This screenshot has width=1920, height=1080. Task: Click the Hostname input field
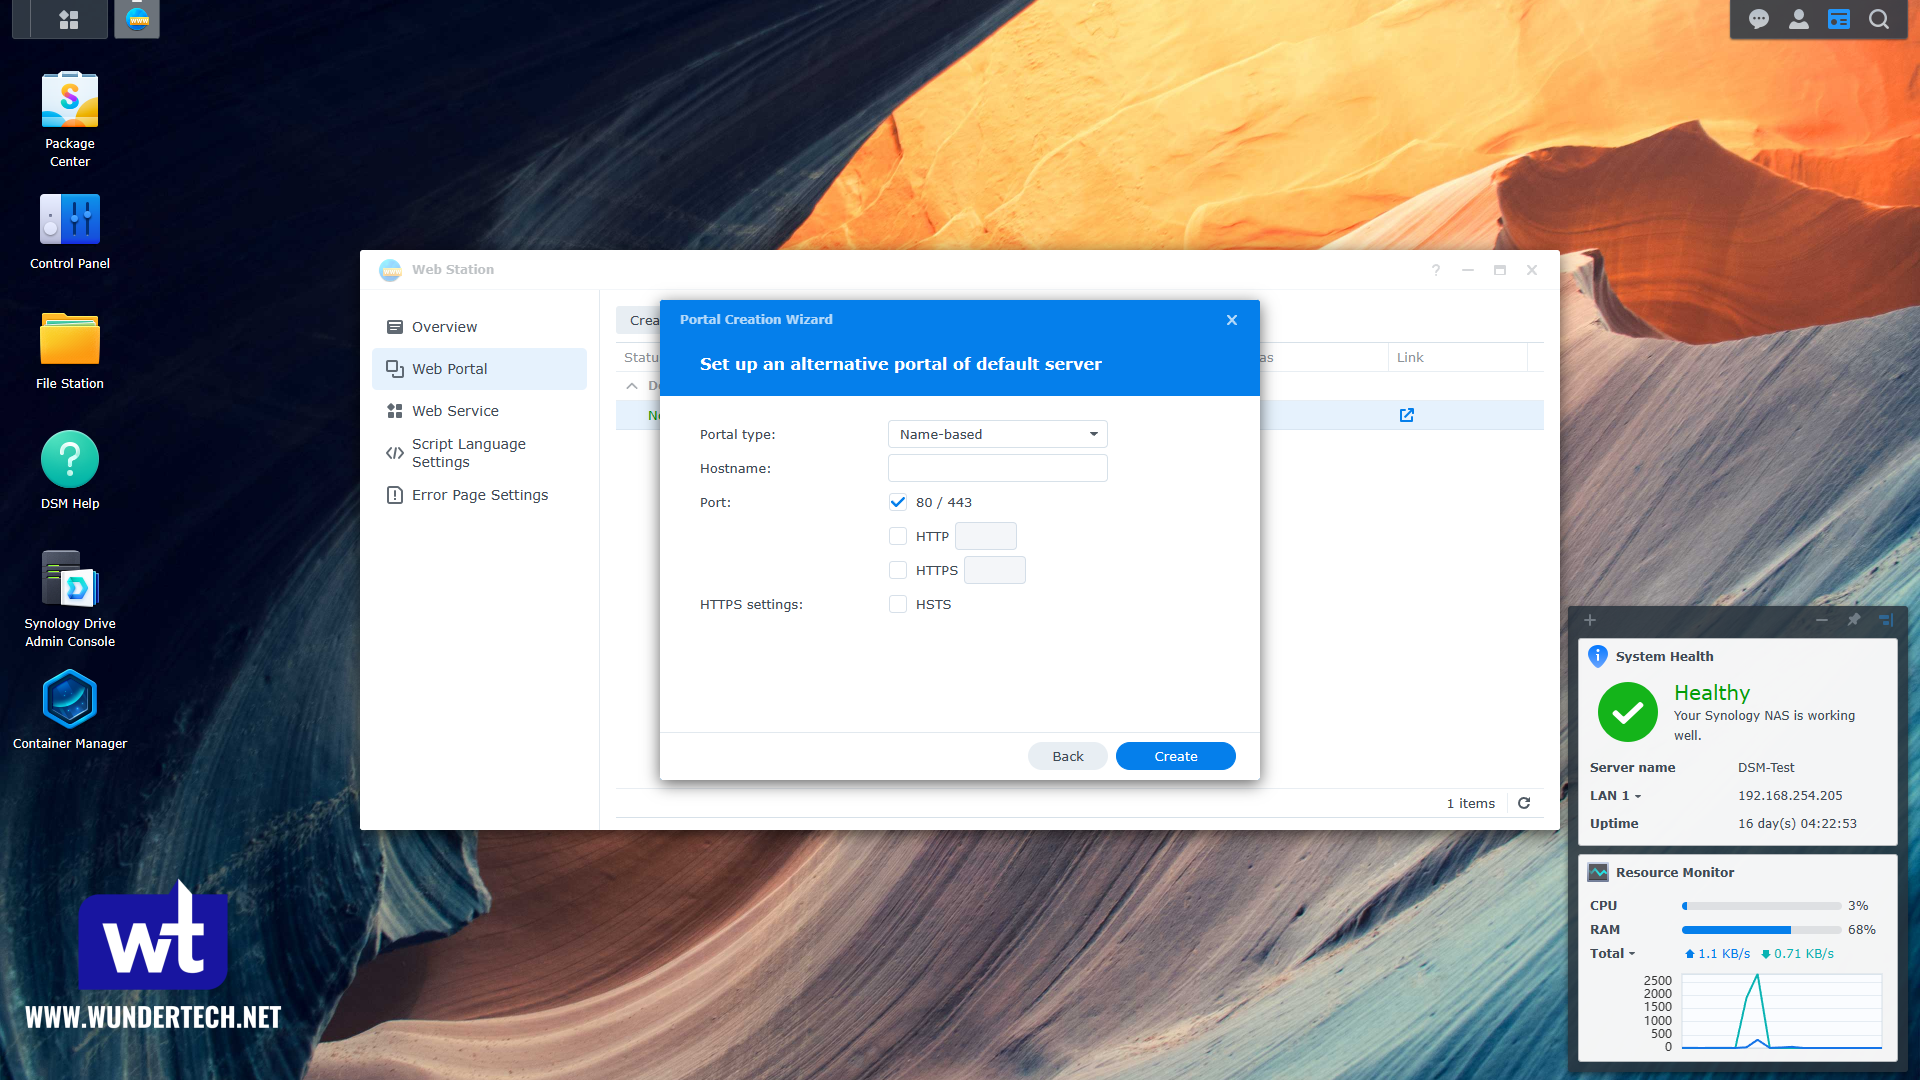(996, 468)
